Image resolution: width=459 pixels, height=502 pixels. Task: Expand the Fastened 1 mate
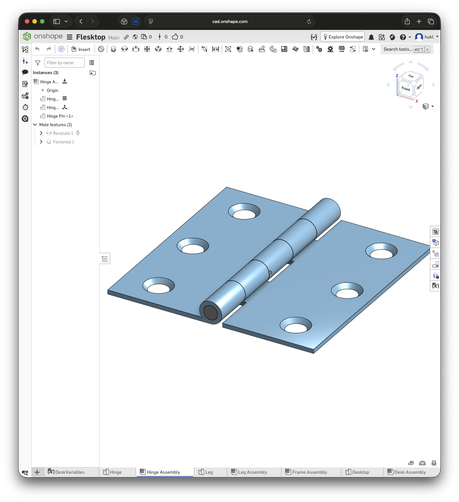[41, 142]
